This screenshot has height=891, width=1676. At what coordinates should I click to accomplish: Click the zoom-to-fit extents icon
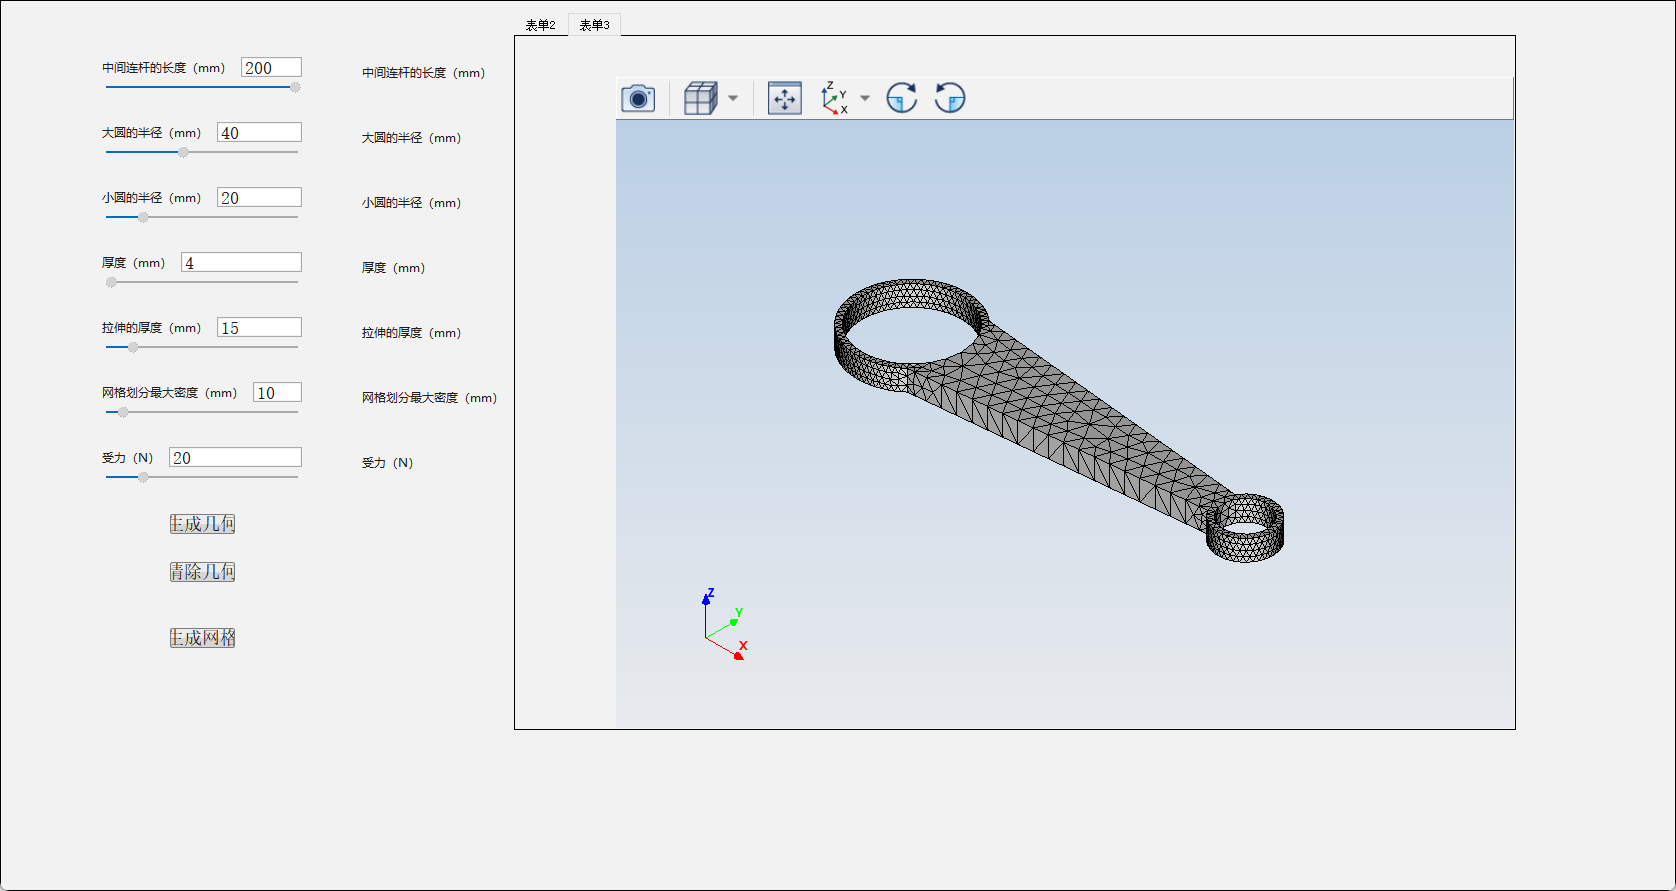tap(785, 98)
